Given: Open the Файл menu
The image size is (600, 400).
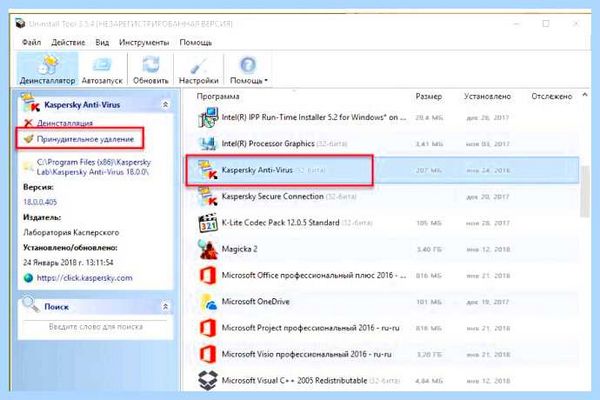Looking at the screenshot, I should pyautogui.click(x=31, y=42).
